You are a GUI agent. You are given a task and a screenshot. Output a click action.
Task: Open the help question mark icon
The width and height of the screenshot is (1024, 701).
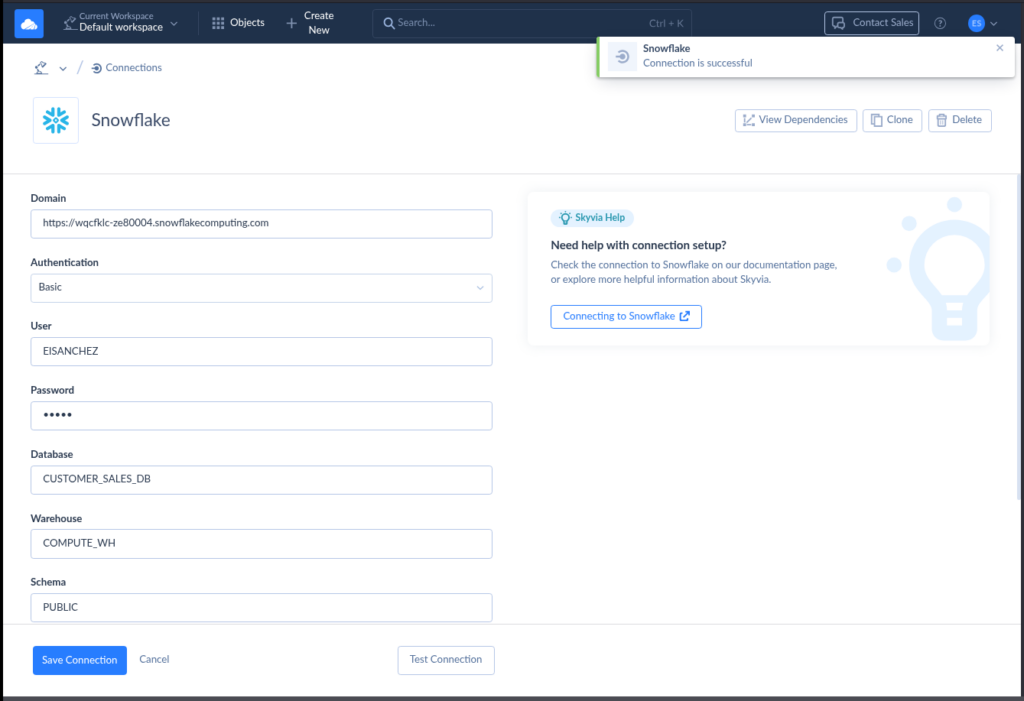pos(940,24)
